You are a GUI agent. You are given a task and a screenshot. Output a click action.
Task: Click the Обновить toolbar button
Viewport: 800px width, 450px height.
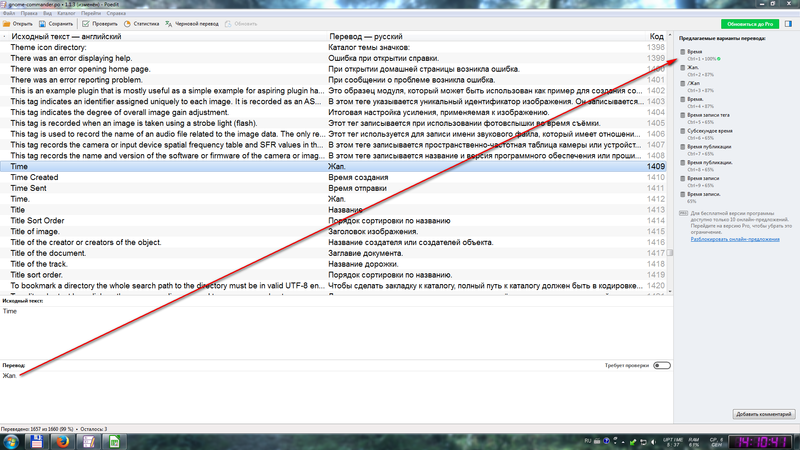(x=241, y=24)
